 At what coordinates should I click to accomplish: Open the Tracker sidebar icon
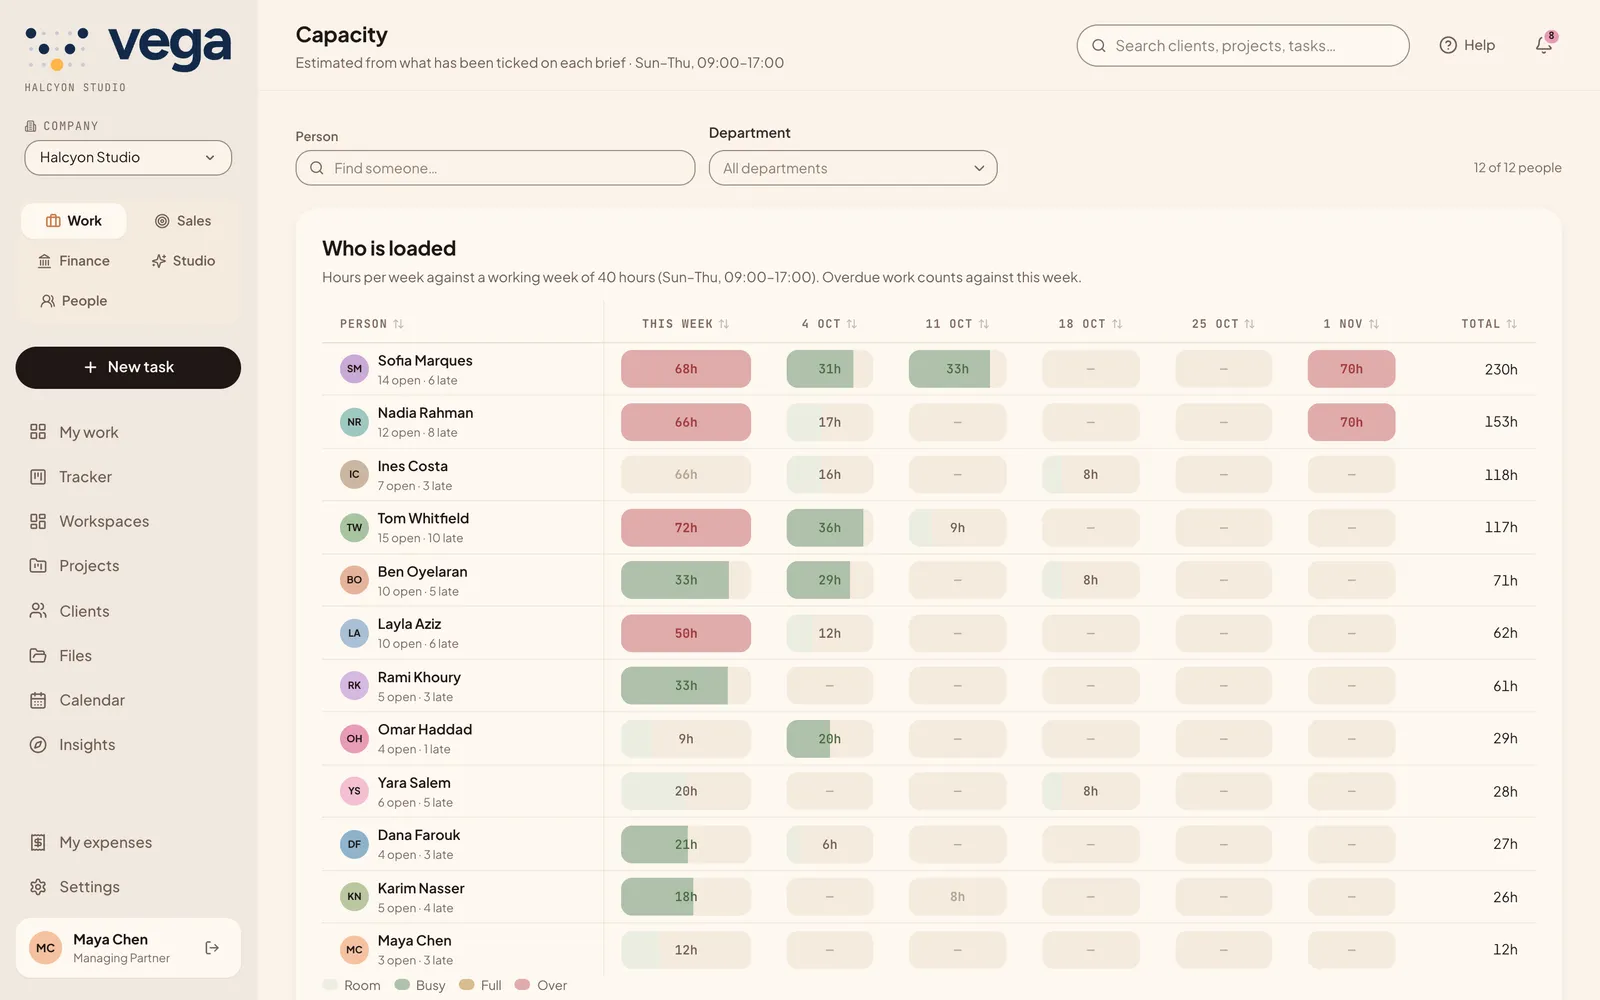click(38, 477)
